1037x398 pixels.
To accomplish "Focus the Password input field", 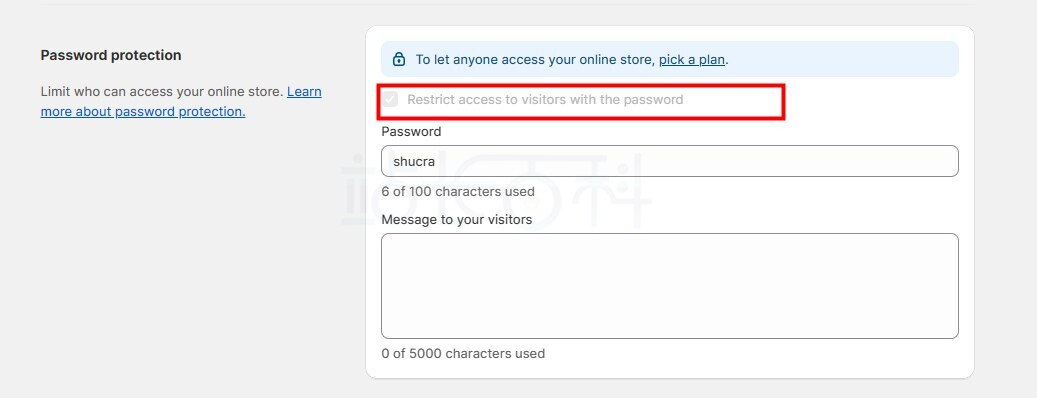I will (669, 161).
